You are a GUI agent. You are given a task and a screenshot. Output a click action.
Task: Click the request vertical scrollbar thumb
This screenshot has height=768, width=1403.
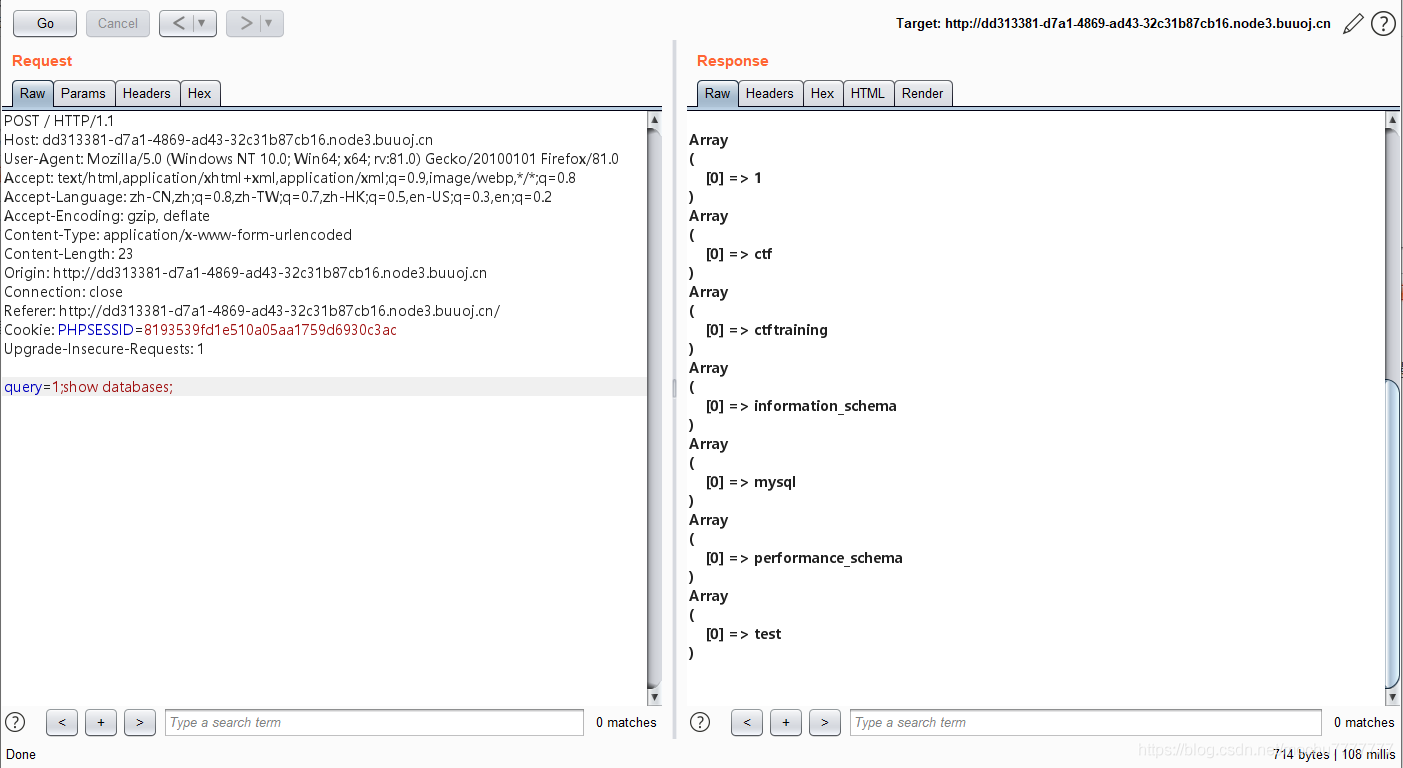pyautogui.click(x=655, y=408)
